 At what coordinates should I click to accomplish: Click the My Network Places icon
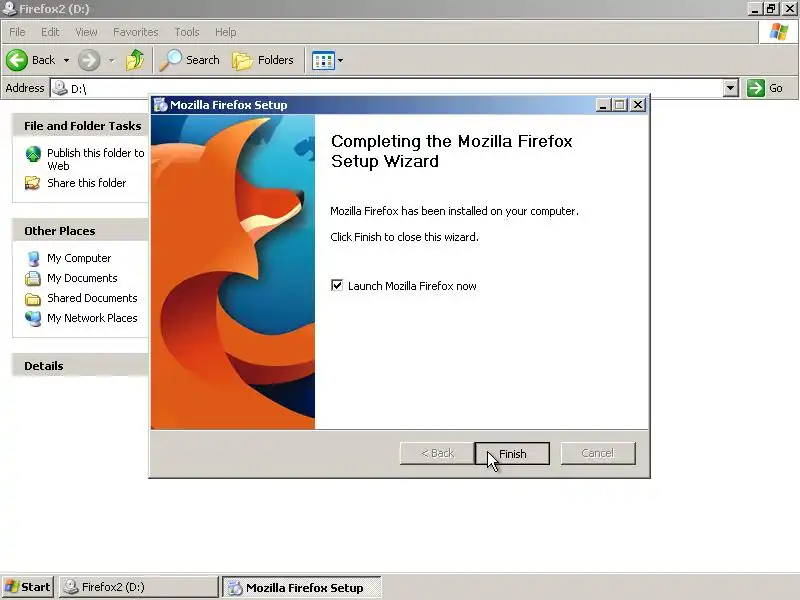tap(33, 318)
